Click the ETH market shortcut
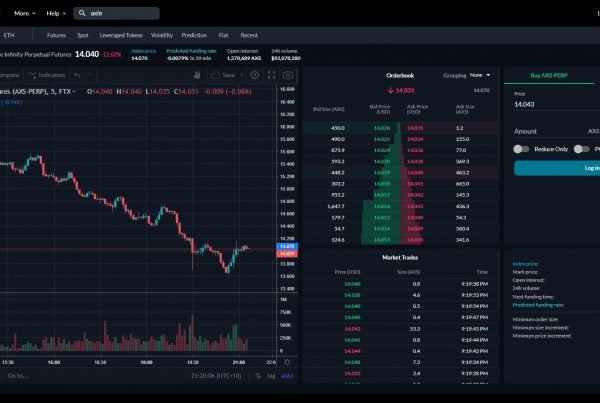The width and height of the screenshot is (600, 403). pos(9,35)
